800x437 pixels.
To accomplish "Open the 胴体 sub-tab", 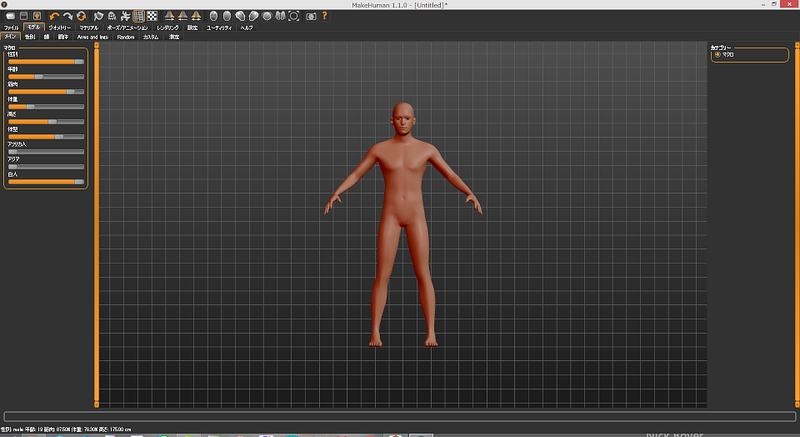I will (63, 37).
